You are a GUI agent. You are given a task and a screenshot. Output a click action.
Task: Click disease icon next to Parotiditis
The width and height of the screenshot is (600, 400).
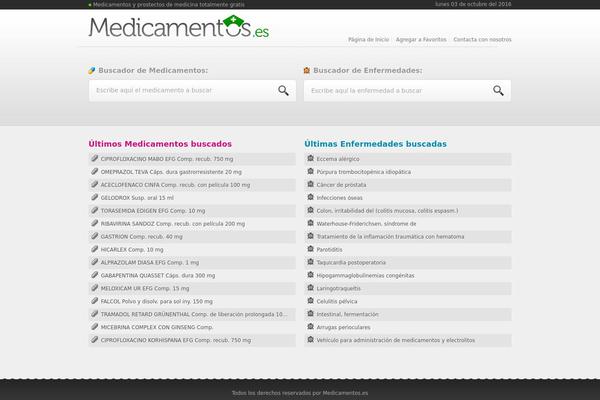[x=310, y=249]
